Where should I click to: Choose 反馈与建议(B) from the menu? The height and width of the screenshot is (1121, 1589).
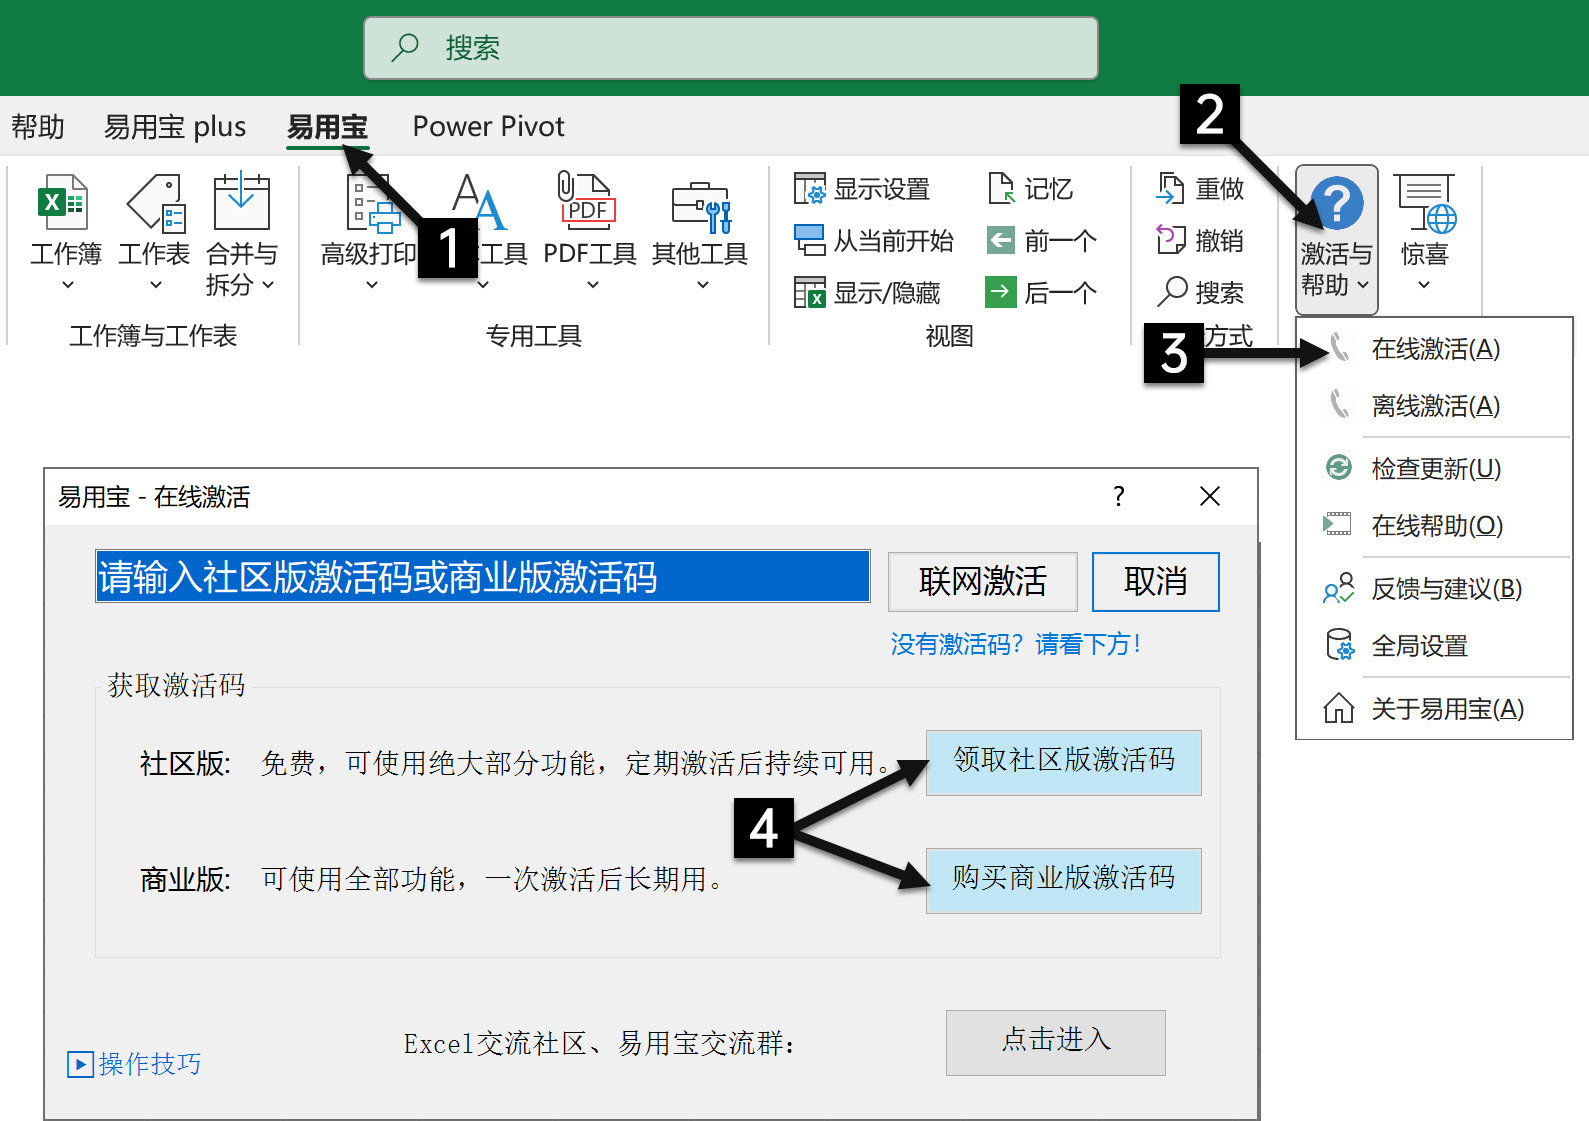click(1434, 589)
